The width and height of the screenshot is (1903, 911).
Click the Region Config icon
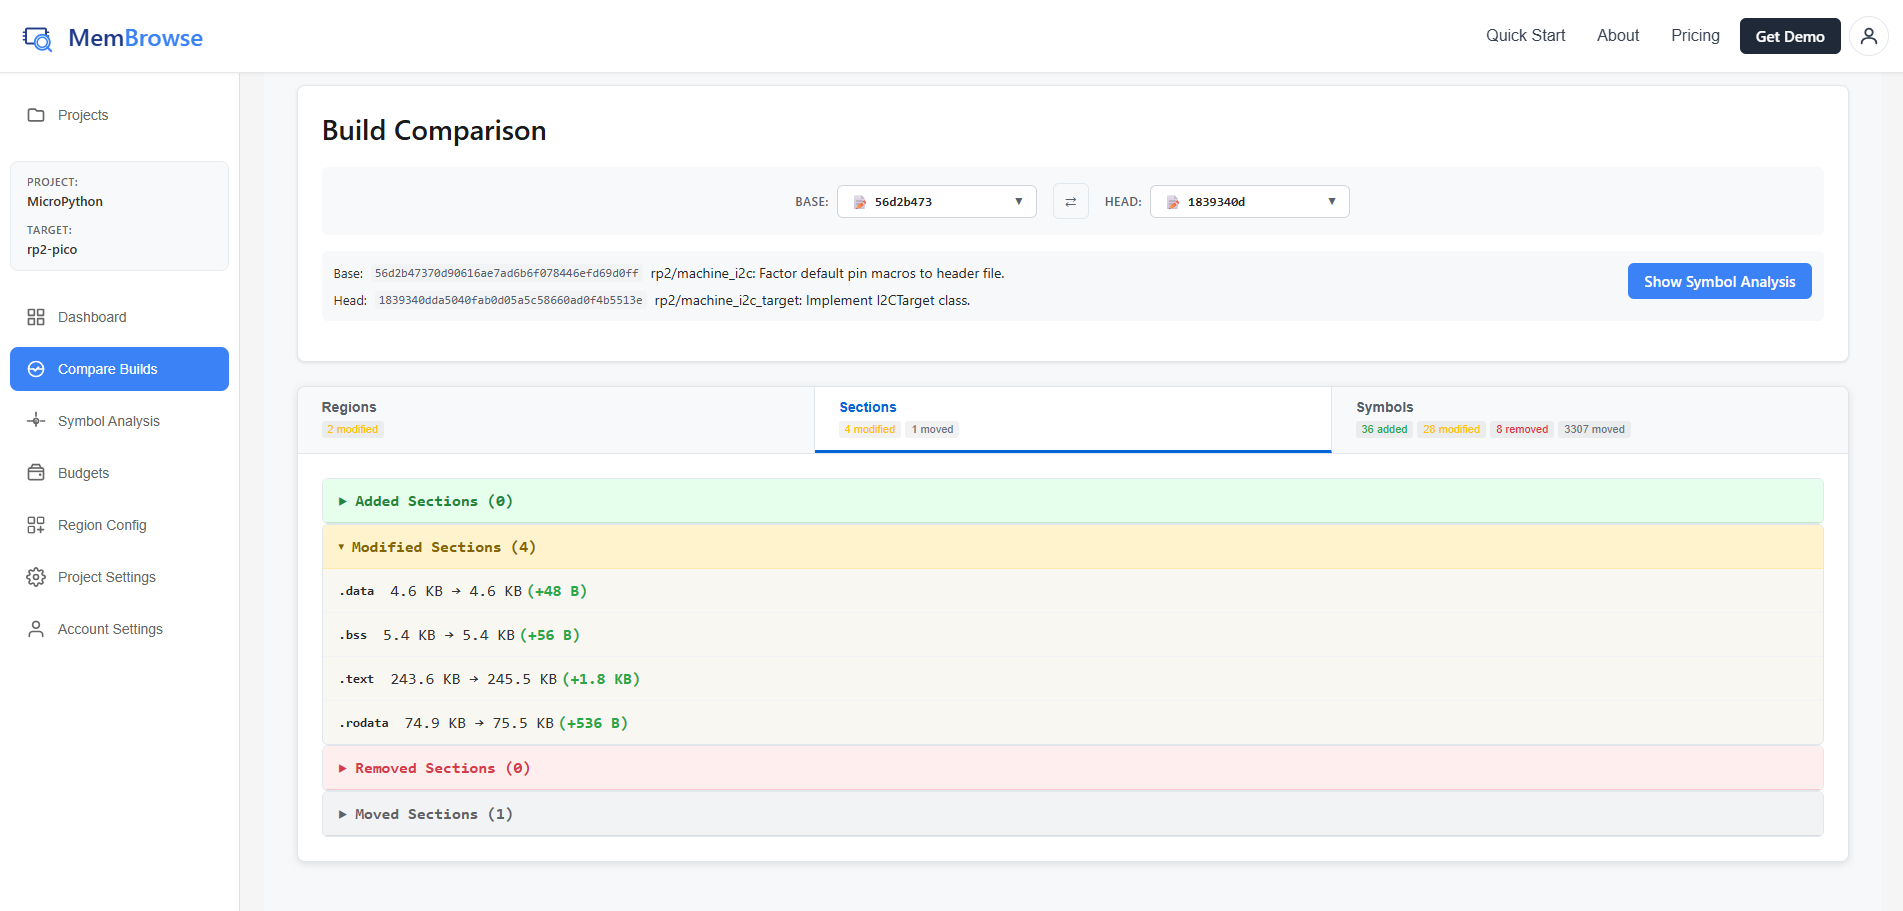(x=36, y=525)
